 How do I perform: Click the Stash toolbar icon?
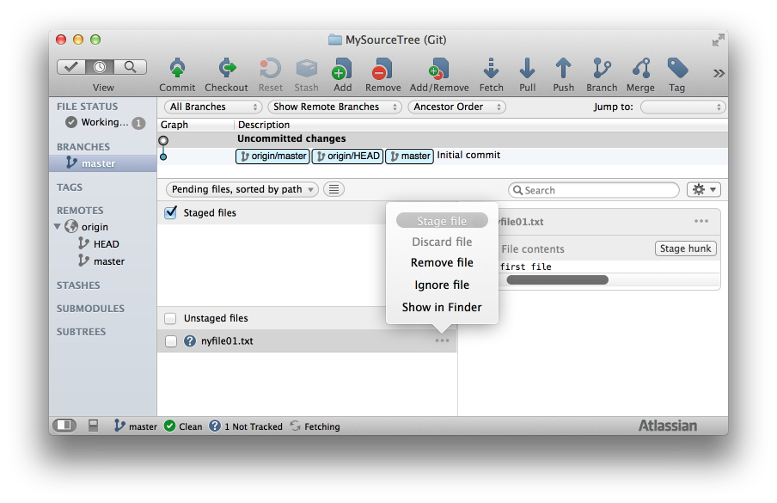pos(306,69)
